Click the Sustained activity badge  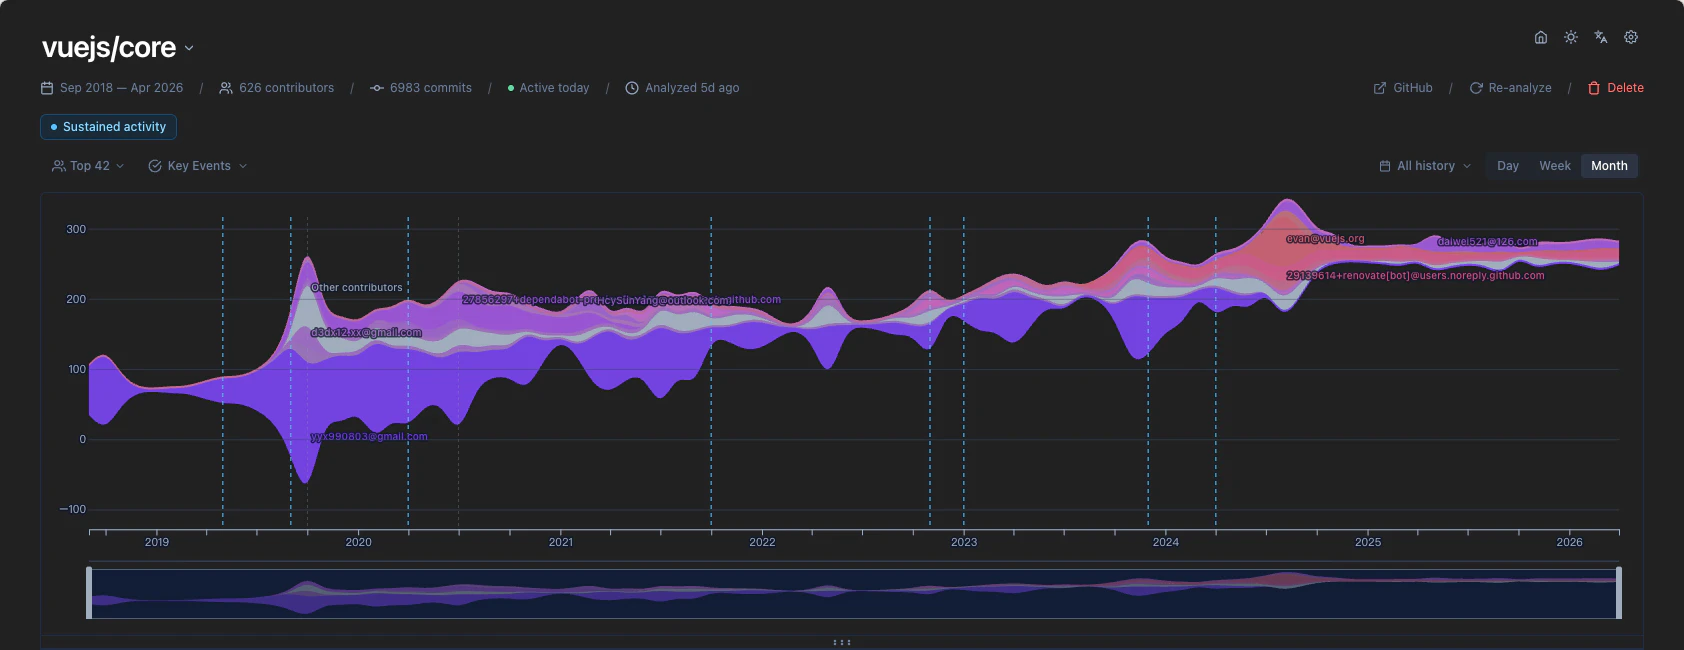[x=109, y=127]
